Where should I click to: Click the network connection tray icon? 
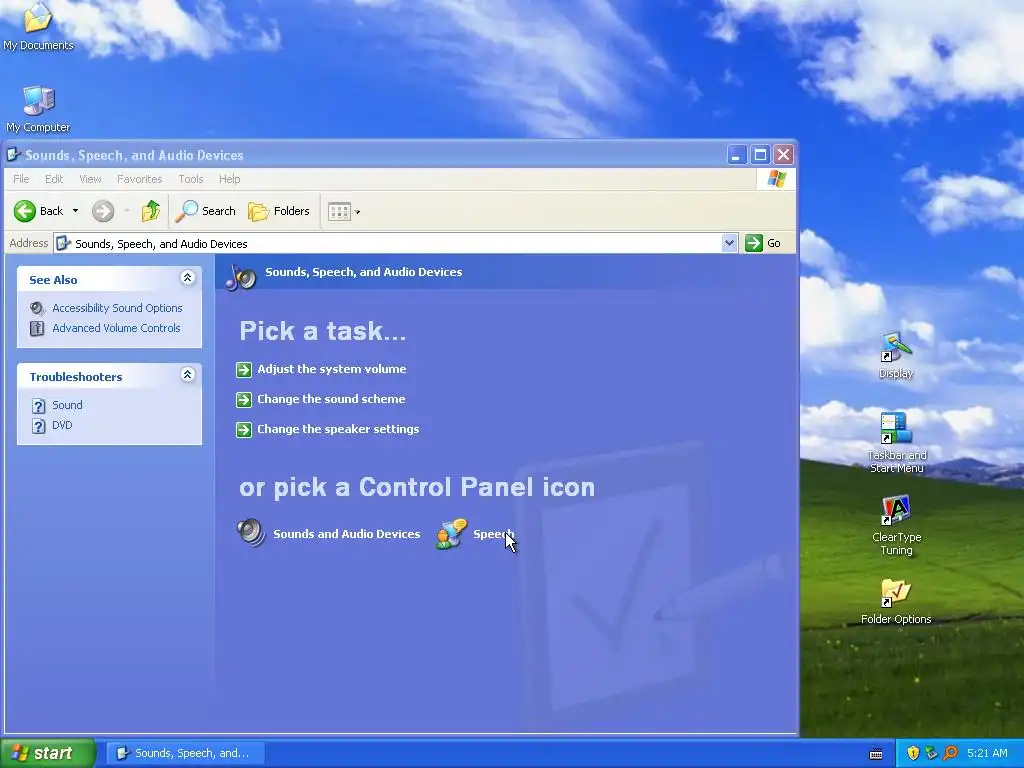coord(931,753)
